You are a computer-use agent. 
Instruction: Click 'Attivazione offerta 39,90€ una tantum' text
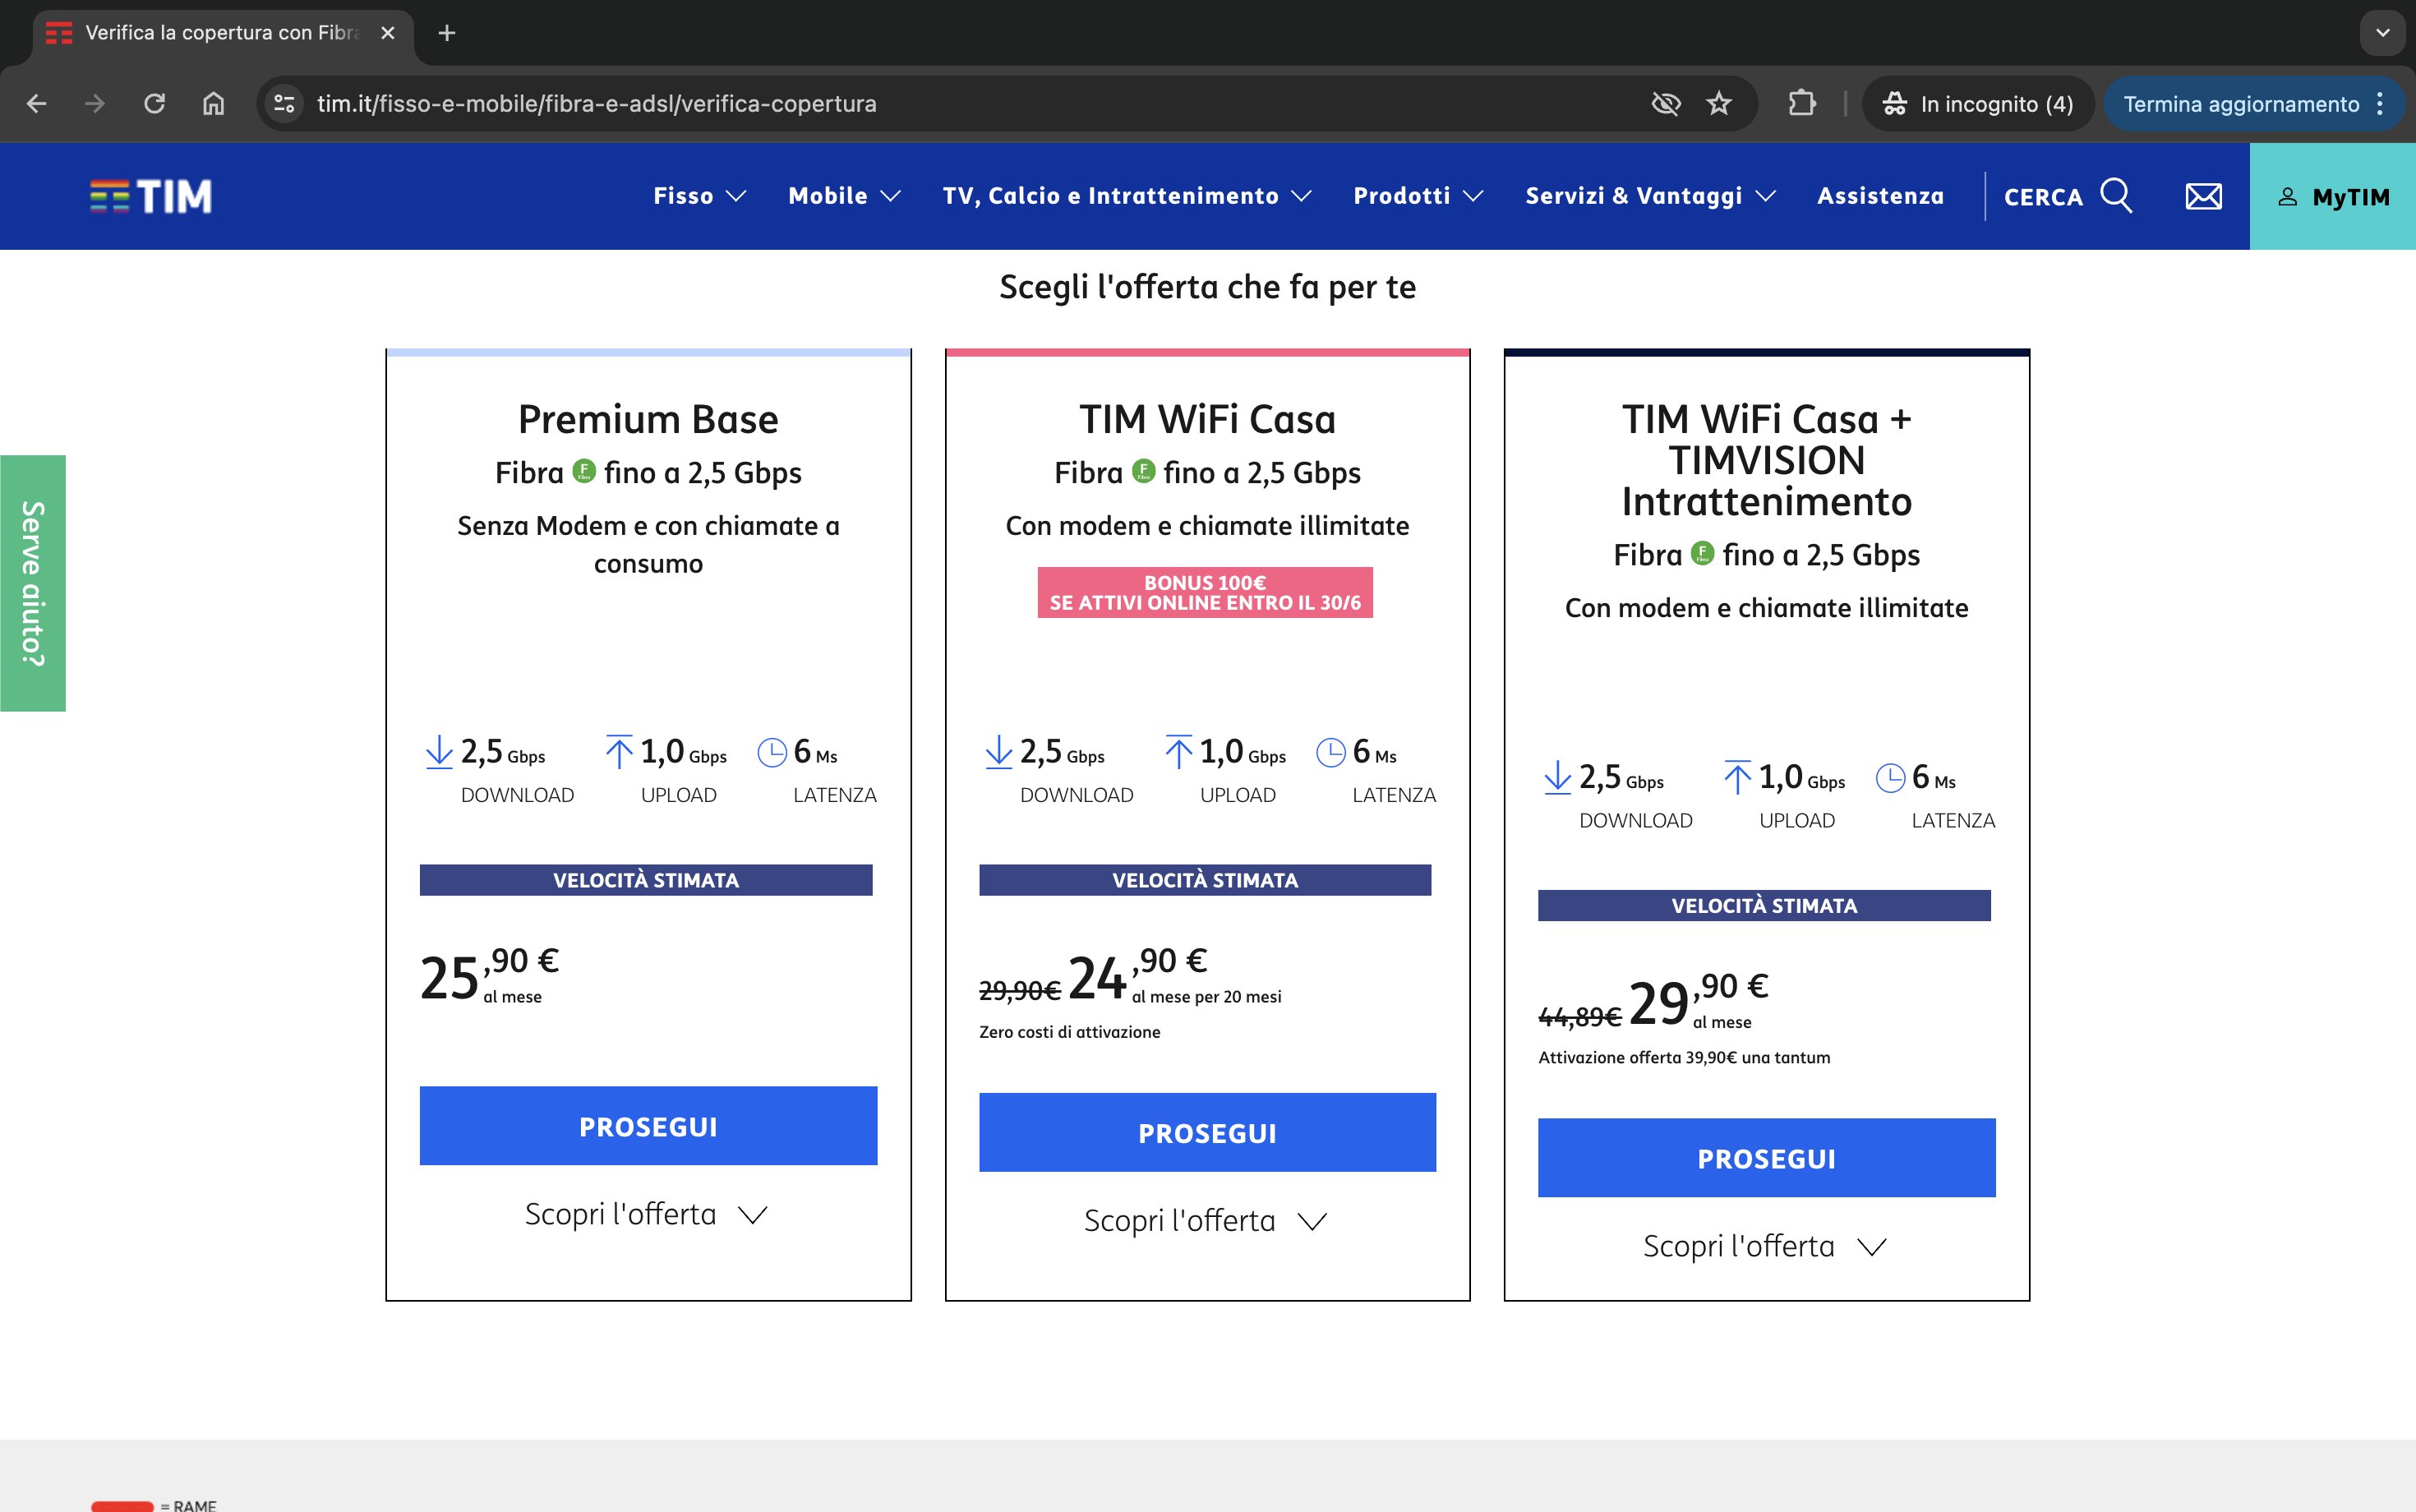click(x=1684, y=1057)
